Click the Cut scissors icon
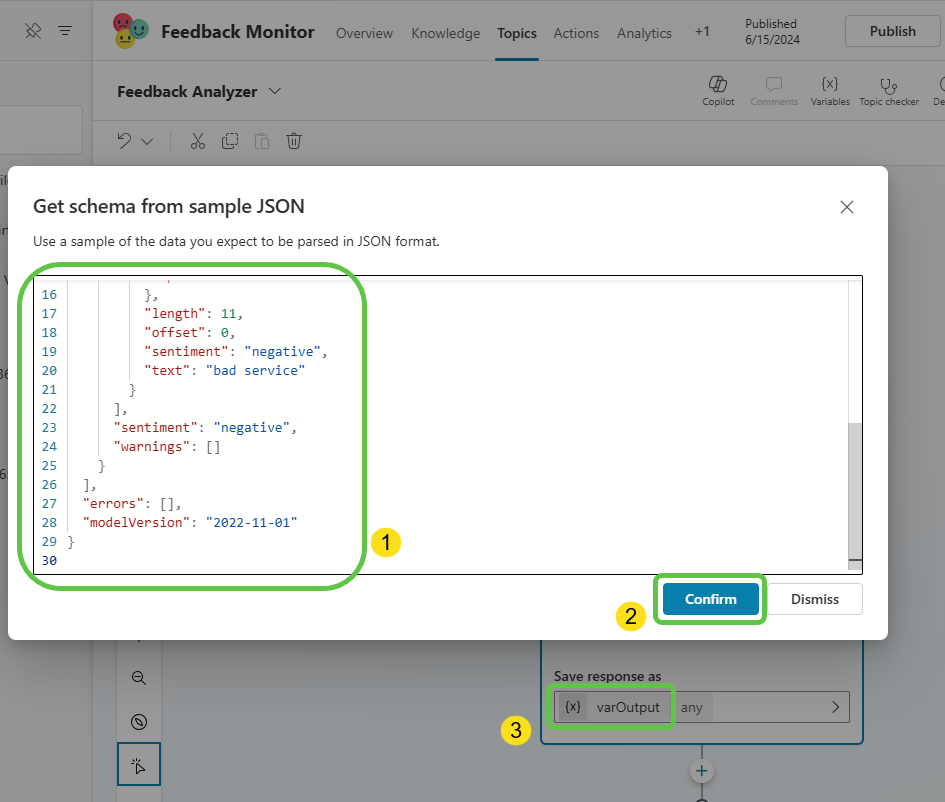This screenshot has width=945, height=802. (x=197, y=141)
